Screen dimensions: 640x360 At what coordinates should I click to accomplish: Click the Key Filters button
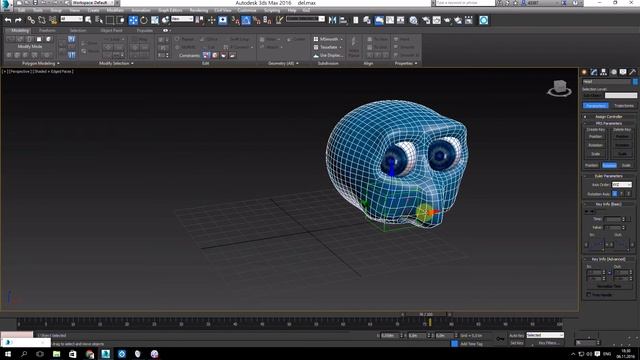pyautogui.click(x=548, y=343)
